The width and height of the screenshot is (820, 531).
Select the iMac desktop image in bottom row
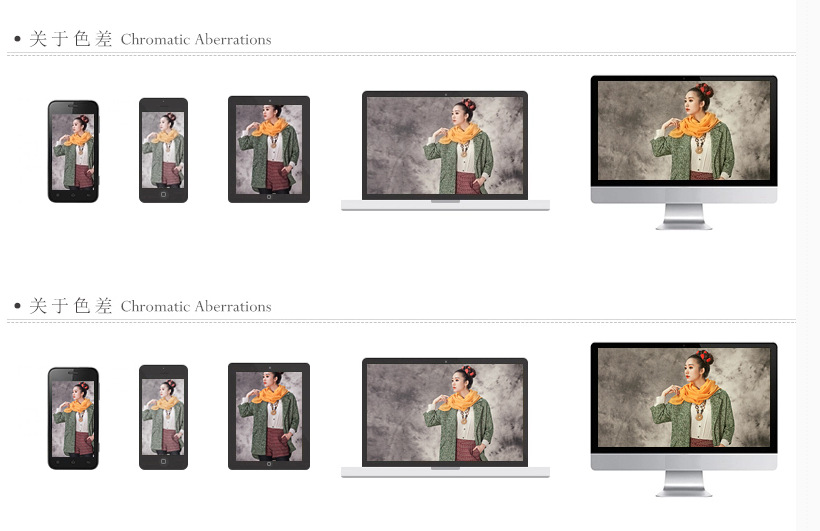(x=684, y=419)
